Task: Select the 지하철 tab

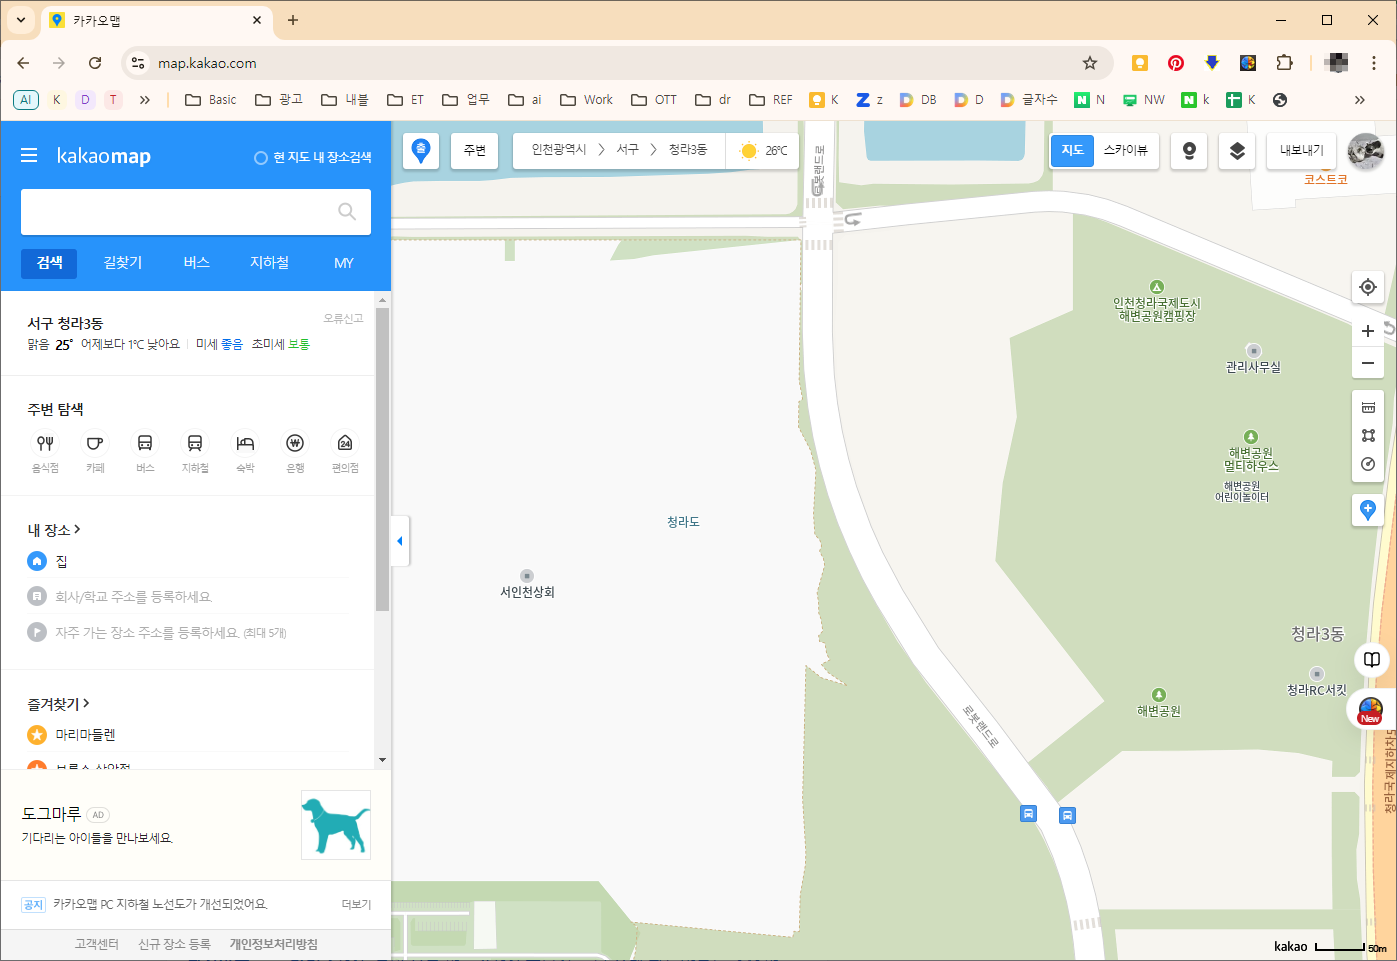Action: click(270, 263)
